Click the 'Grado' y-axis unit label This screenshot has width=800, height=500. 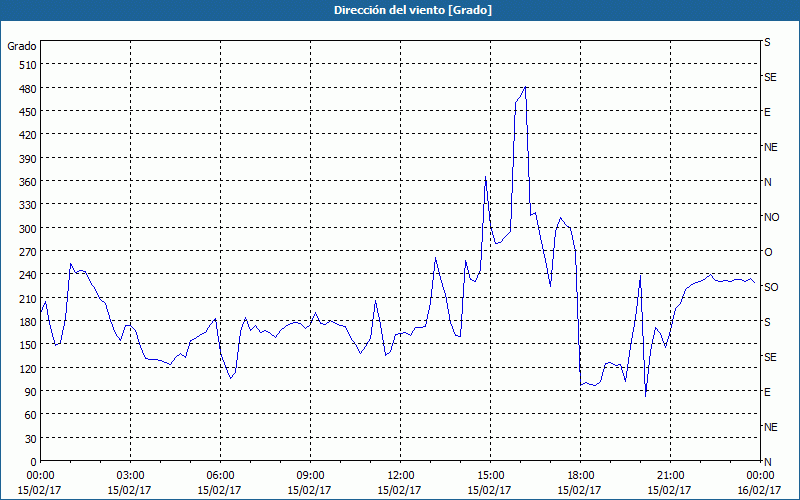pos(22,46)
